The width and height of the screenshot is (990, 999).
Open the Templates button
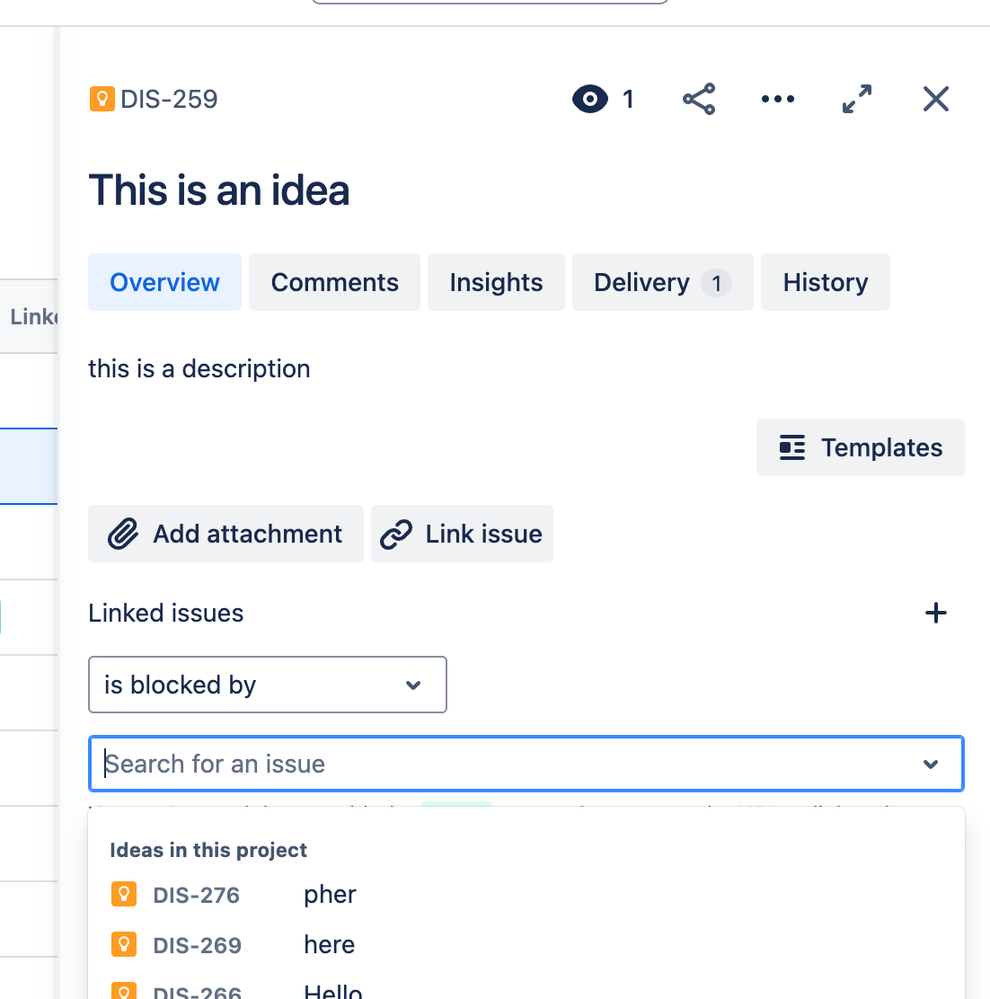tap(860, 448)
